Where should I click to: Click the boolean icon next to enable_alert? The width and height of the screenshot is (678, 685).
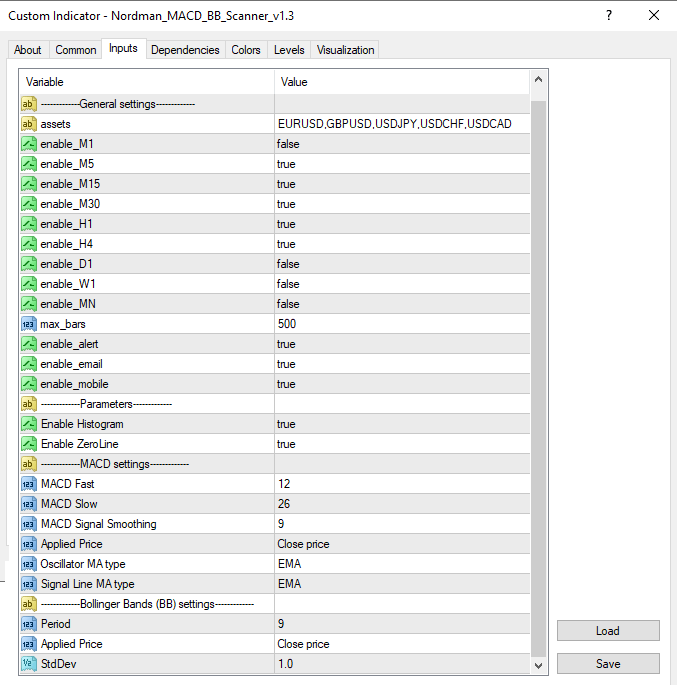[x=28, y=344]
